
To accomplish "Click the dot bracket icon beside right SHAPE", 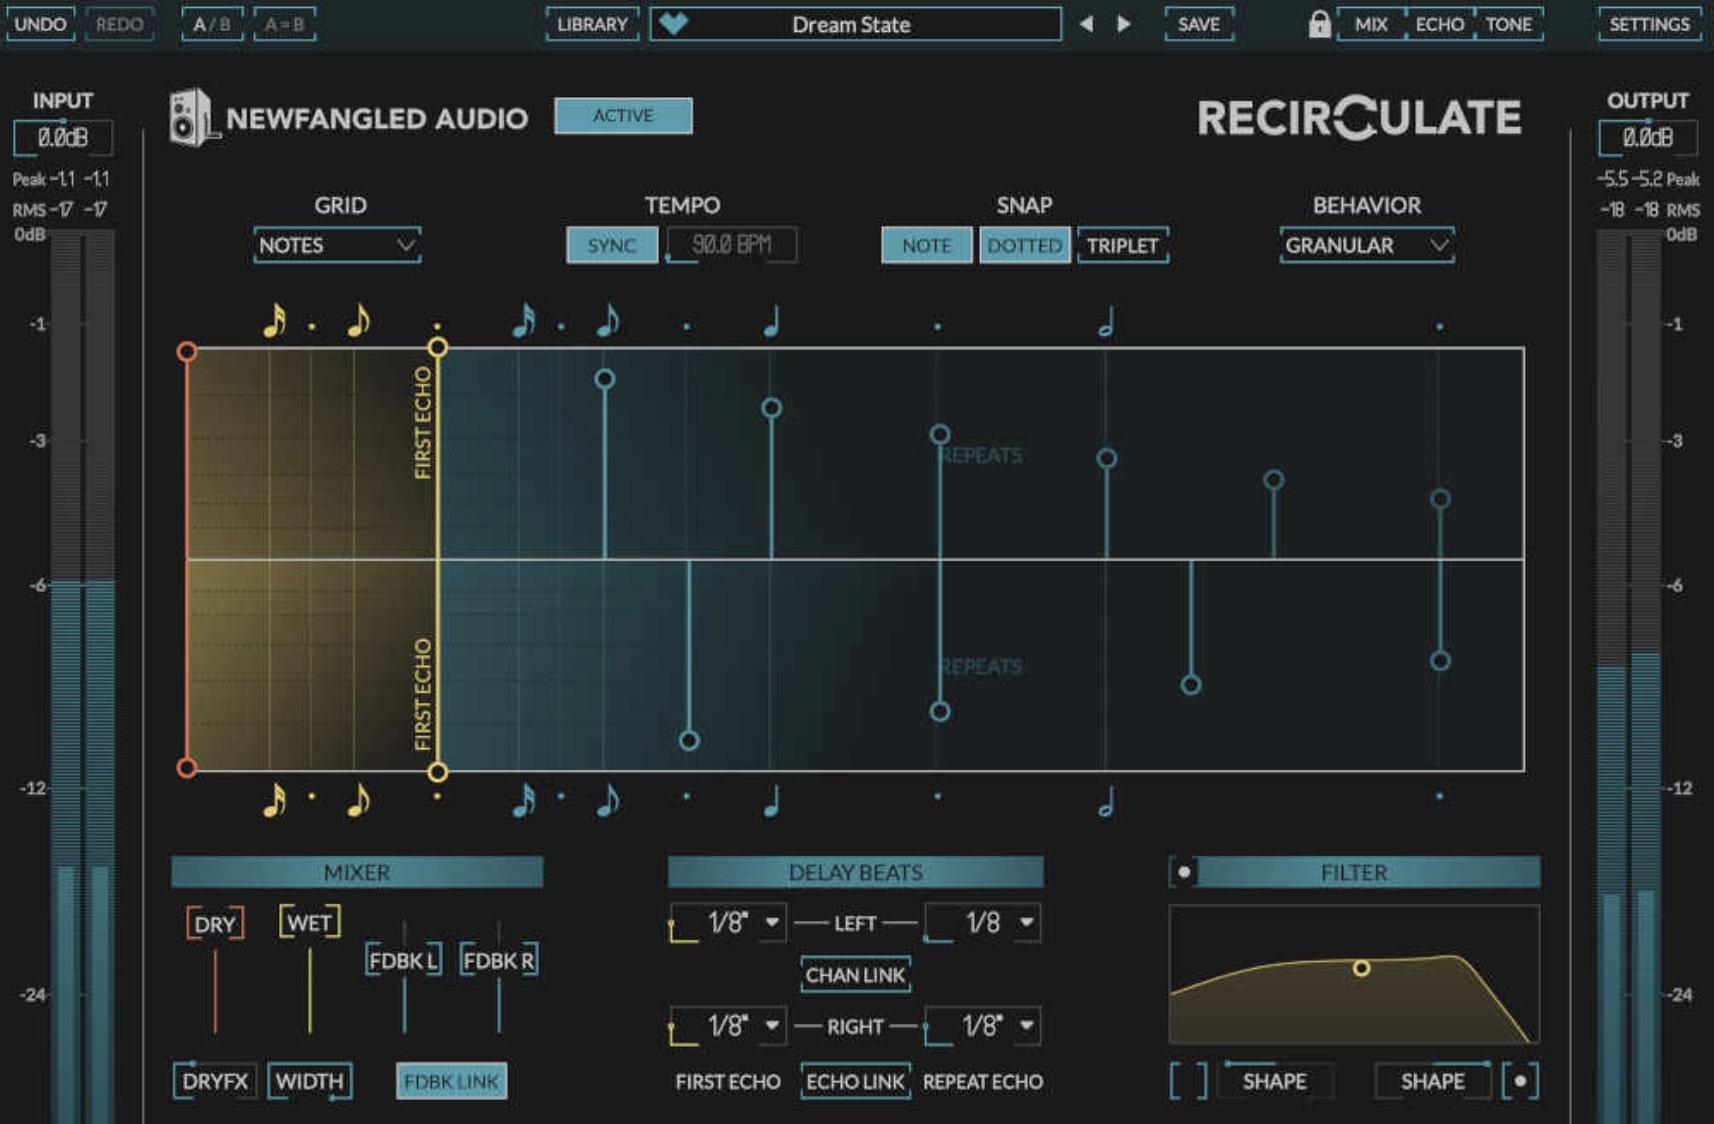I will point(1520,1081).
